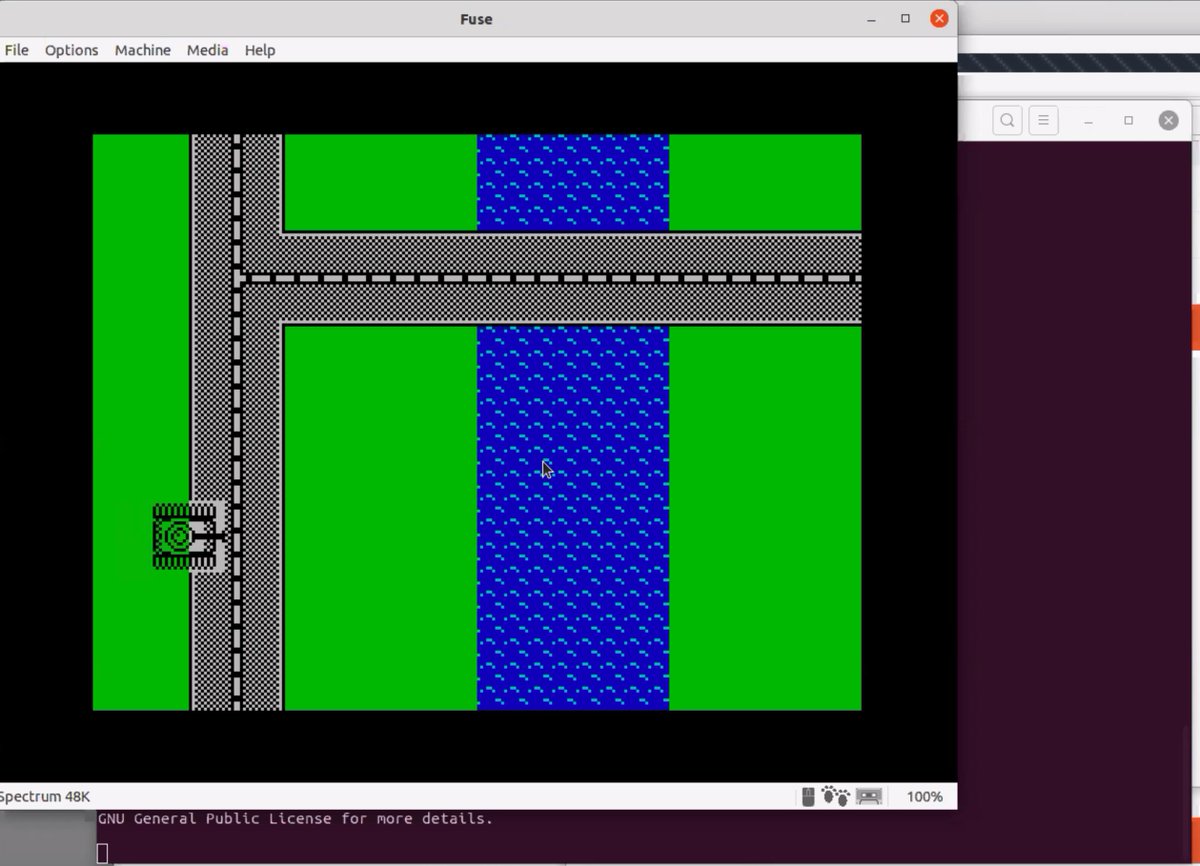The image size is (1200, 866).
Task: Click the green tank sprite in the game
Action: coord(188,537)
